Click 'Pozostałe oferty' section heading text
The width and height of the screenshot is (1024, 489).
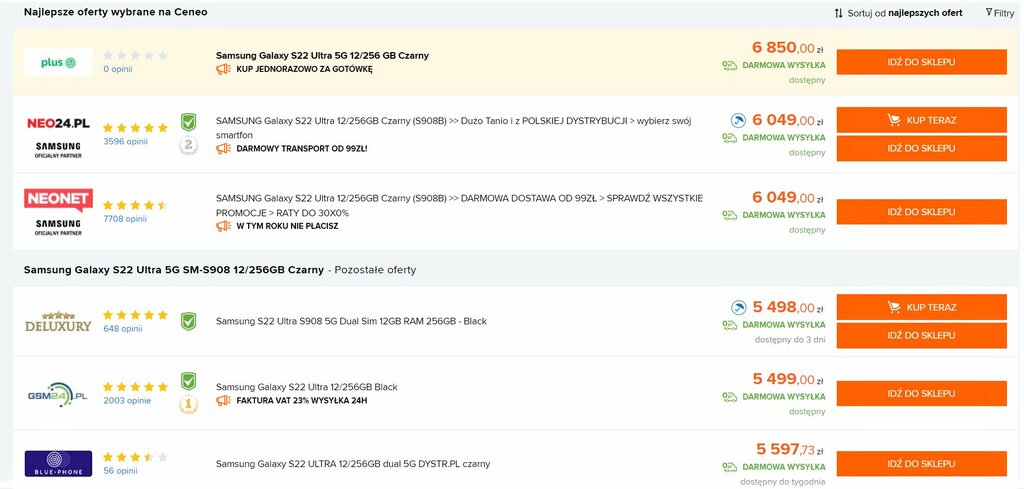tap(376, 270)
